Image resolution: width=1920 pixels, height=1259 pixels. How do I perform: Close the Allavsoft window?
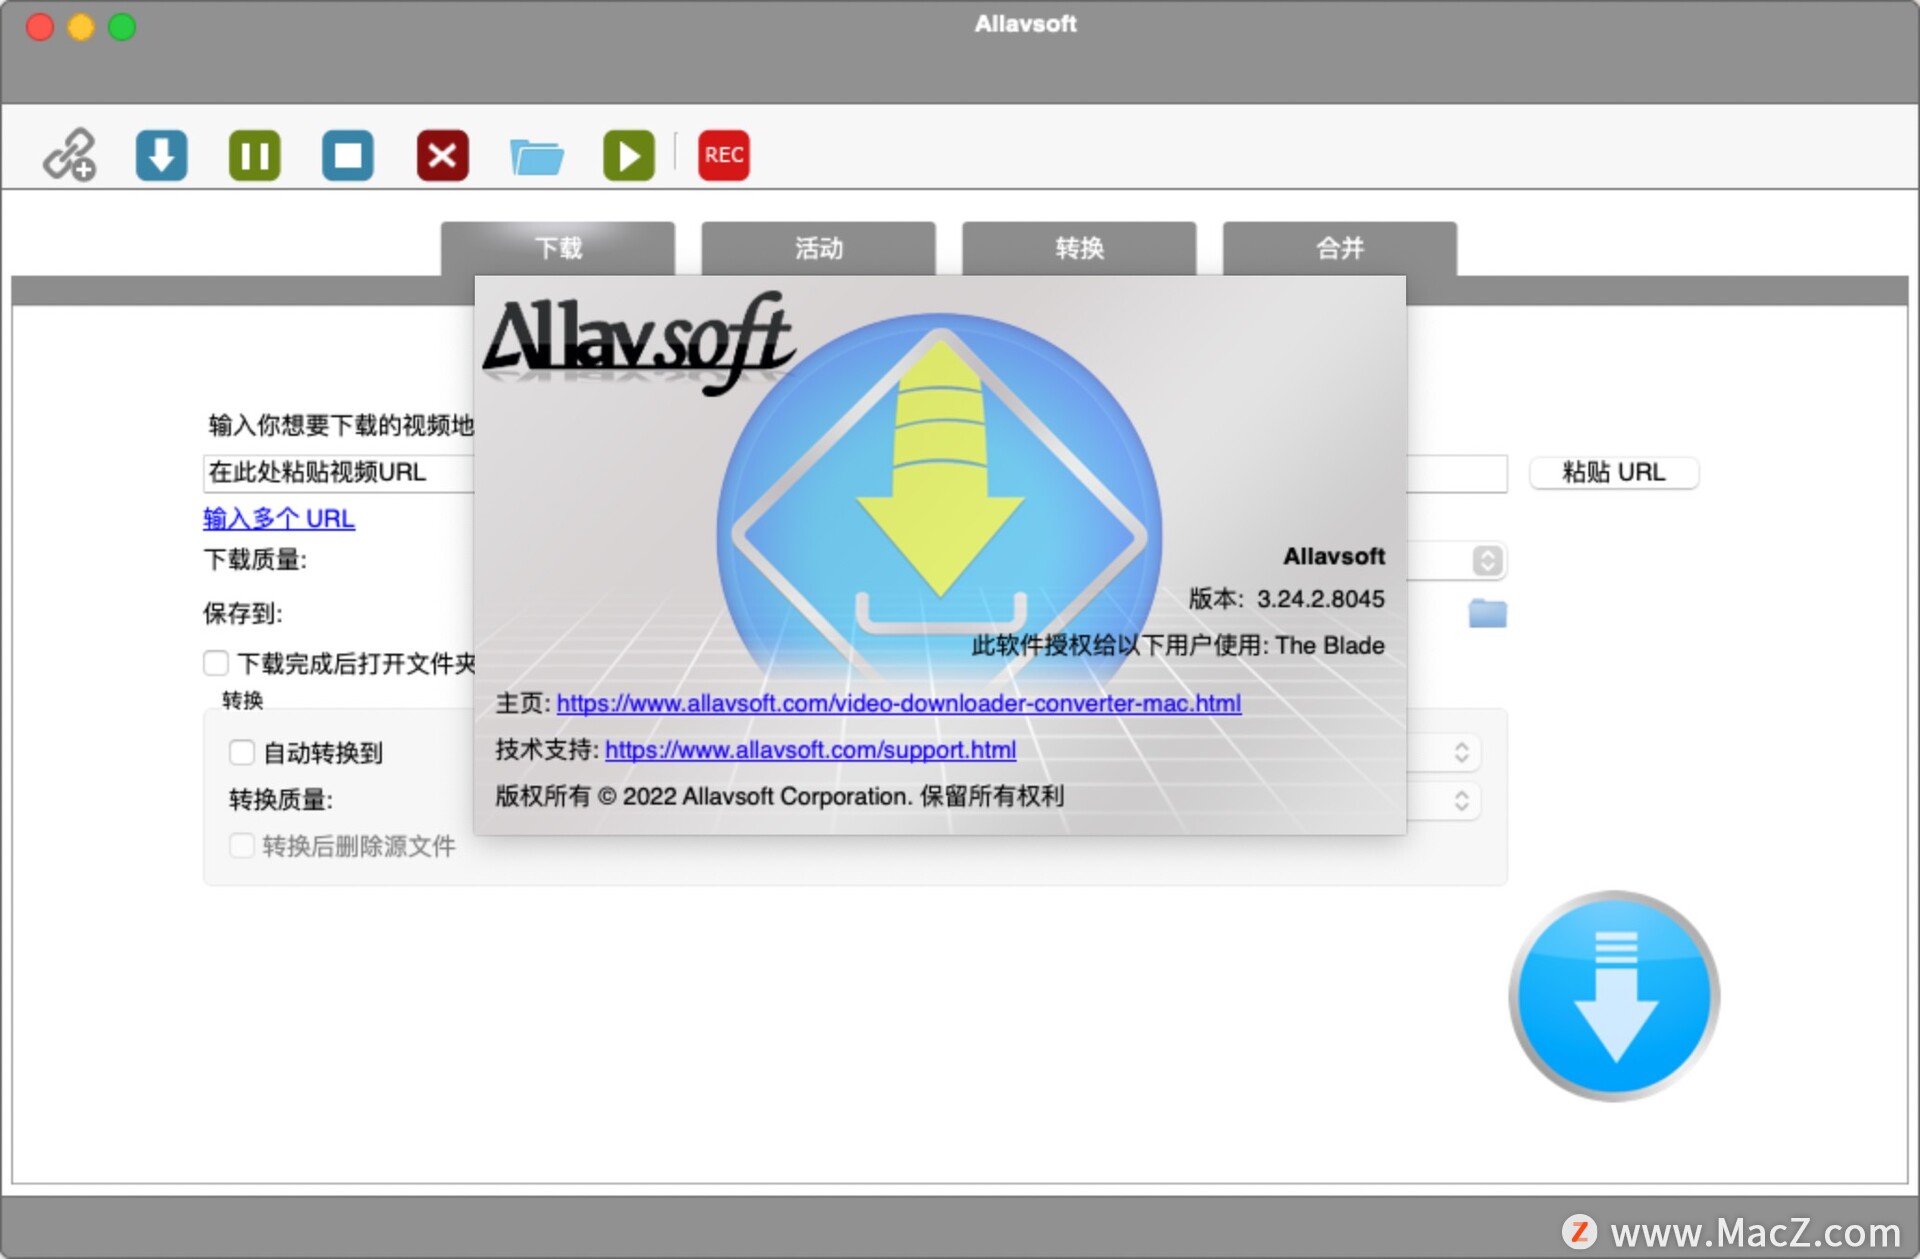coord(40,27)
